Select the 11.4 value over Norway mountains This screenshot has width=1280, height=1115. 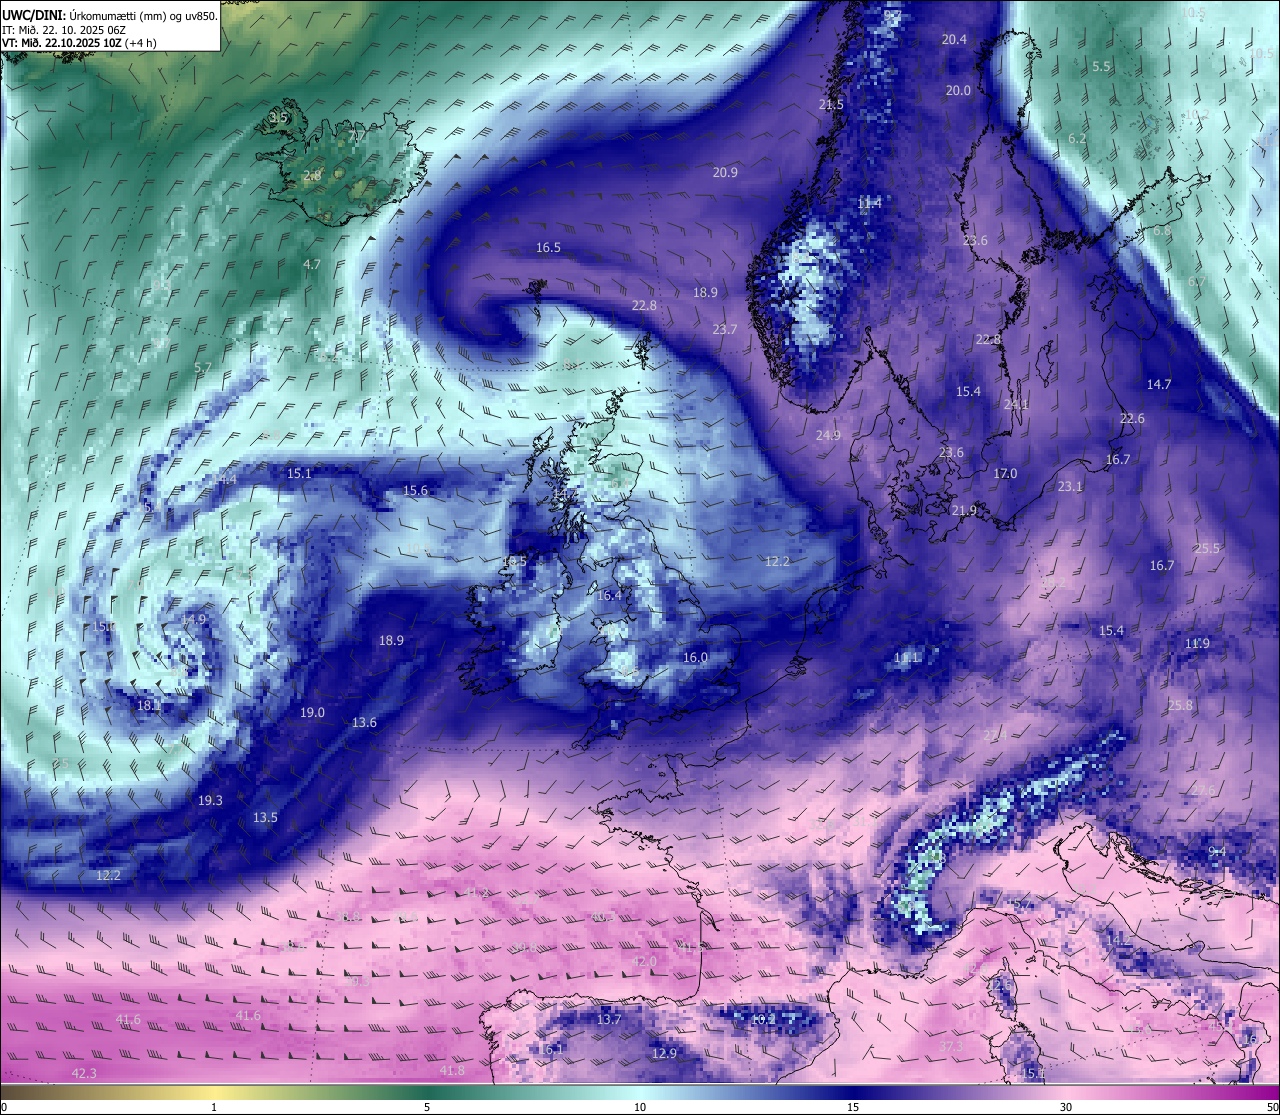click(x=870, y=203)
